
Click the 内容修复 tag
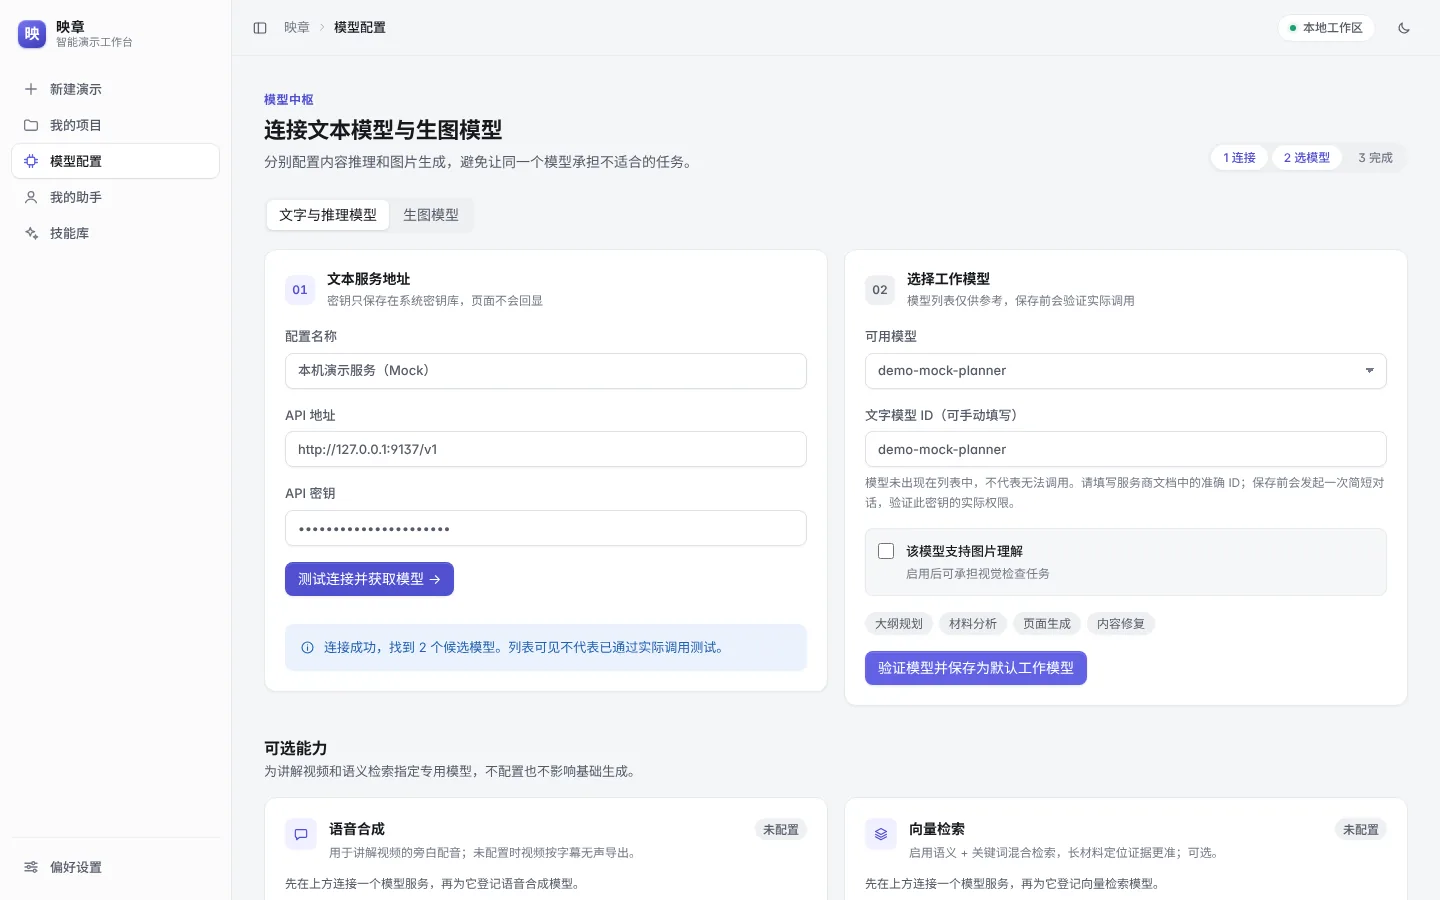click(x=1121, y=624)
